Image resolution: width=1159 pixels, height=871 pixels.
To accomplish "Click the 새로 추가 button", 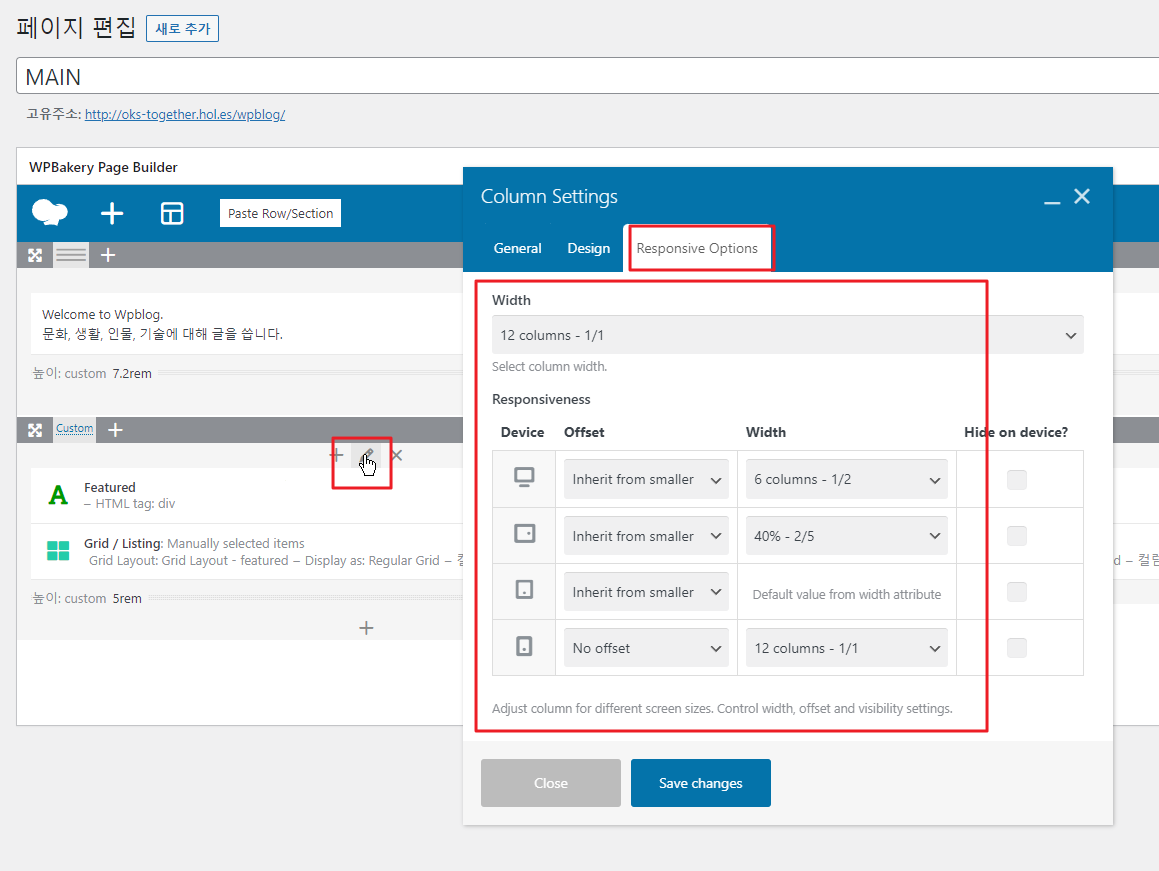I will pyautogui.click(x=183, y=29).
